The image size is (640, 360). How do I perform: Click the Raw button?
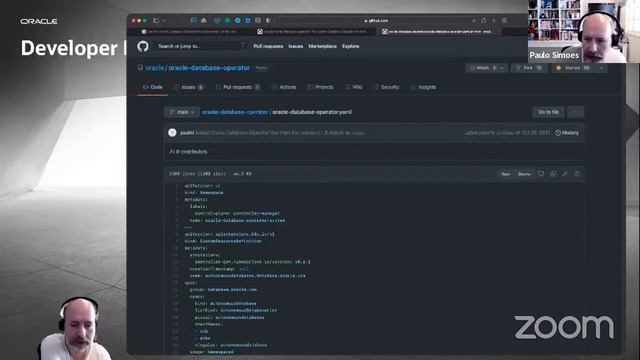pyautogui.click(x=506, y=174)
